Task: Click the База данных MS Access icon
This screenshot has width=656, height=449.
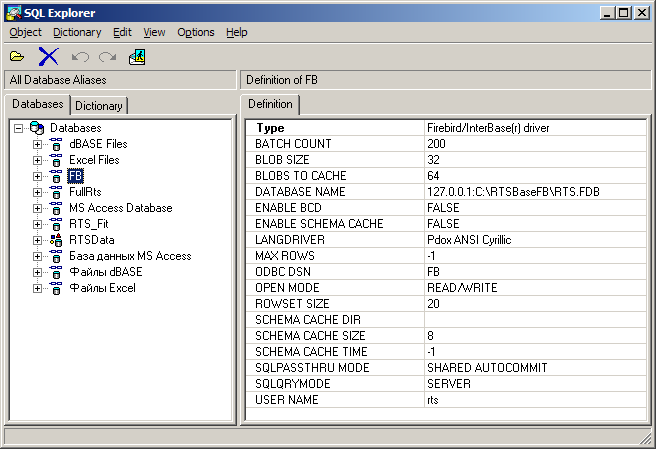Action: coord(56,256)
